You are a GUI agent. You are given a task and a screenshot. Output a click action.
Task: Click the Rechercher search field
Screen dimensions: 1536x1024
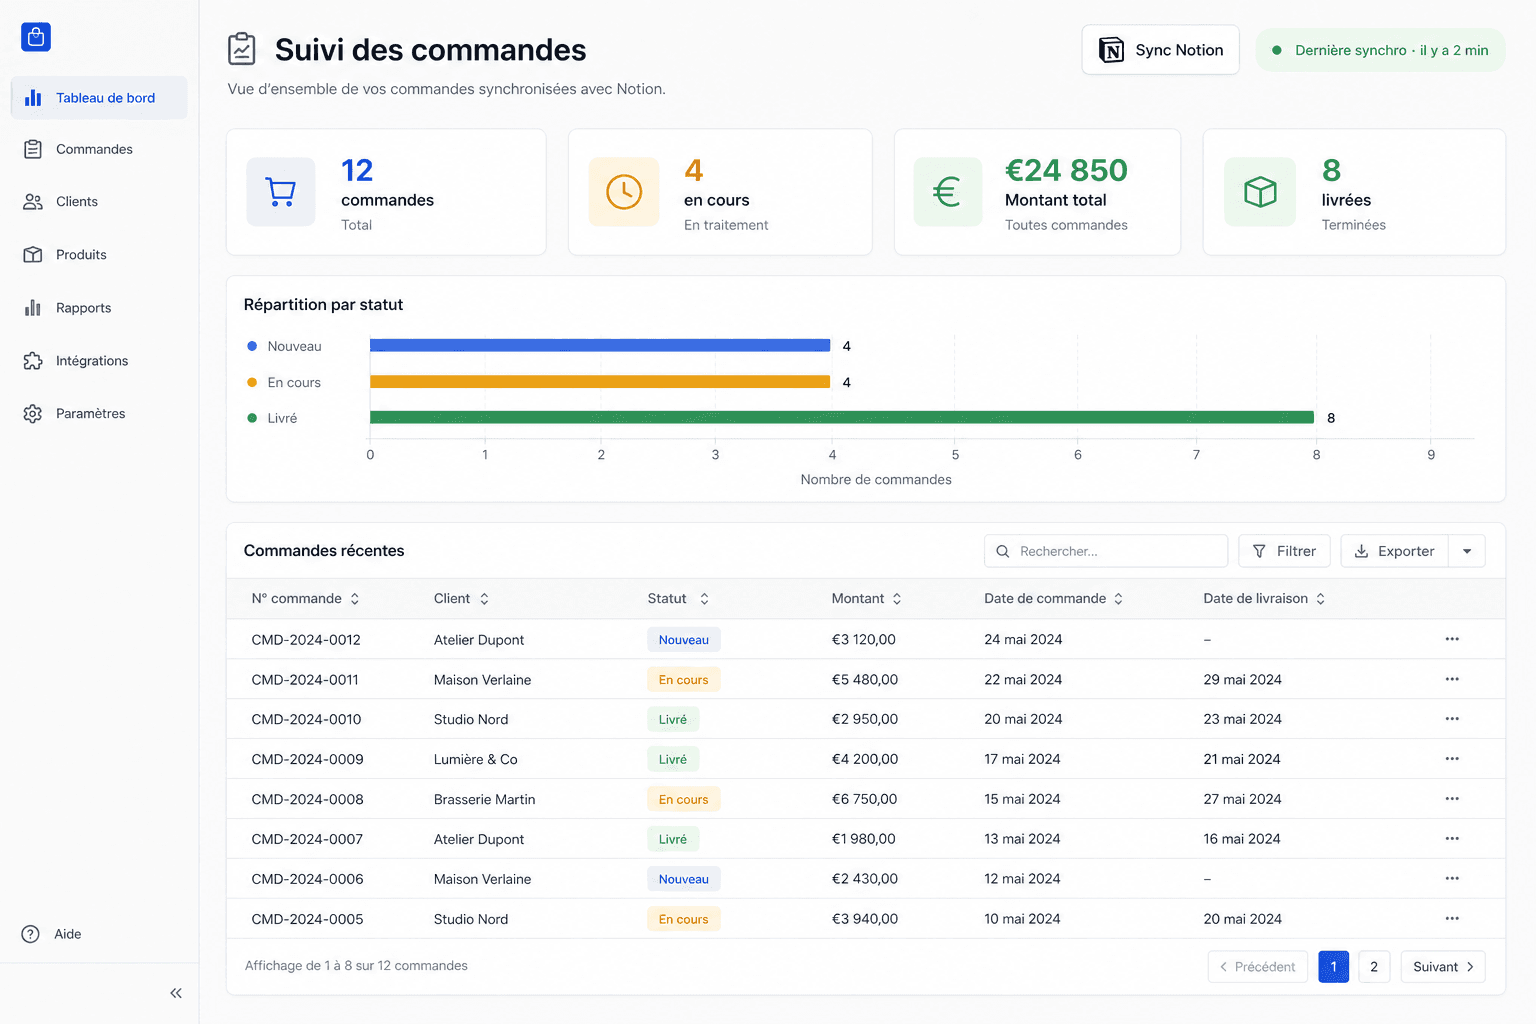tap(1106, 551)
